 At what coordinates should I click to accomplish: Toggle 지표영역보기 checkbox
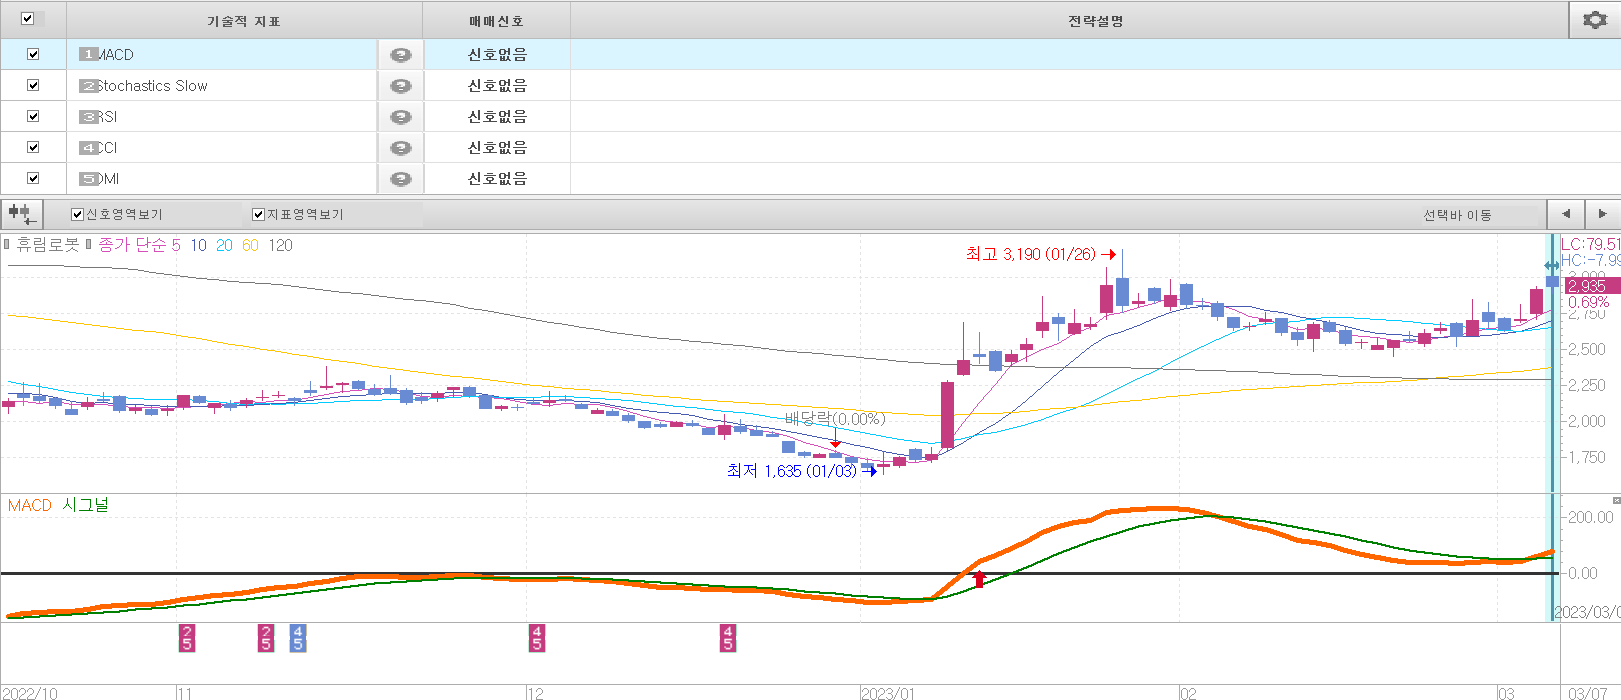258,214
